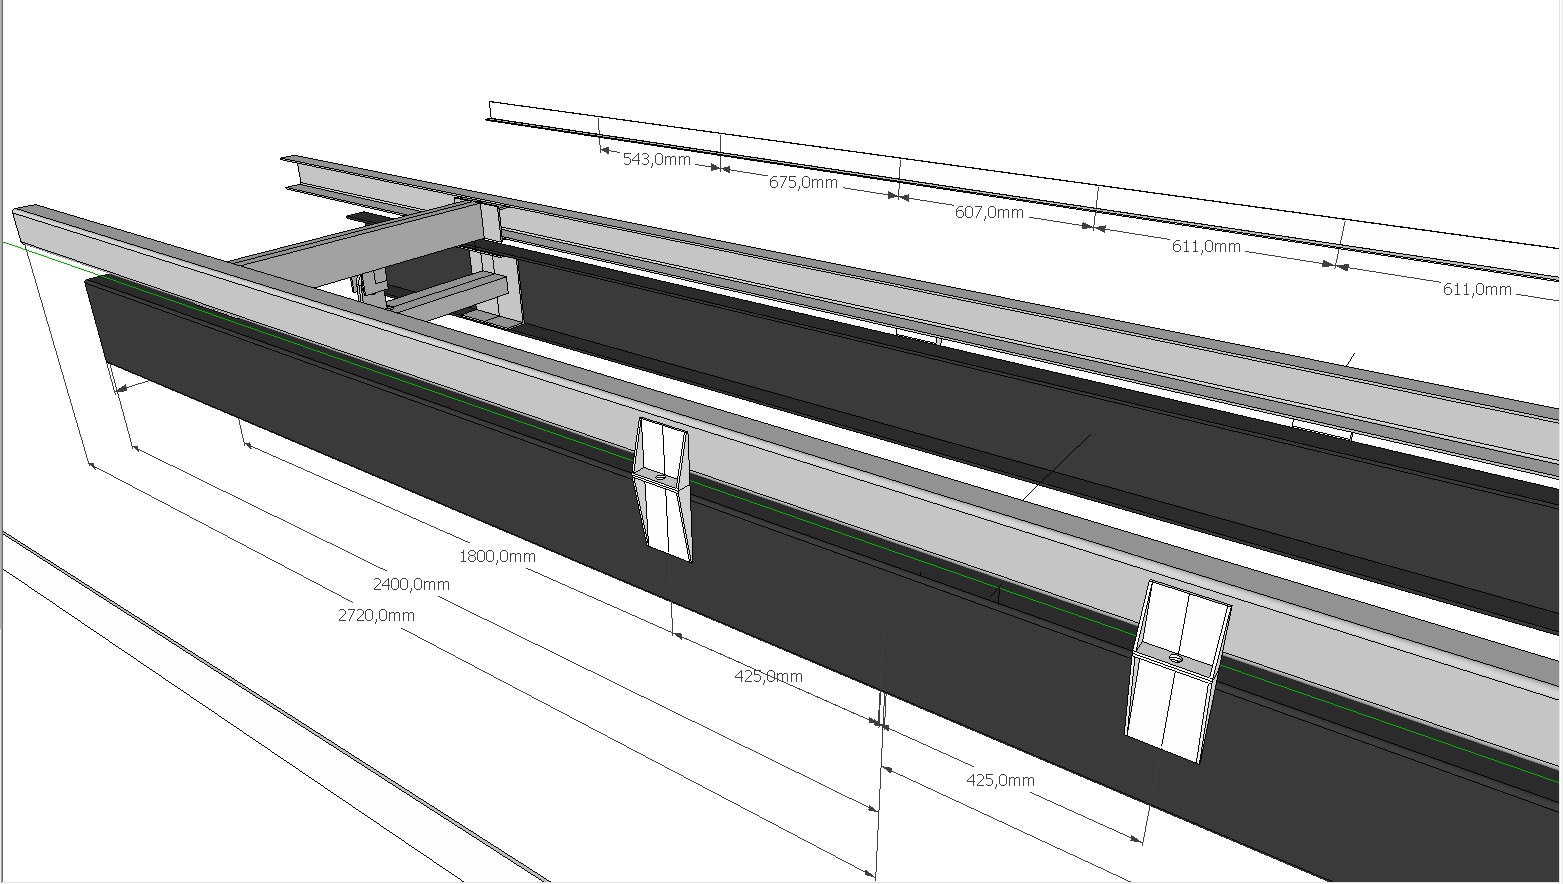Image resolution: width=1563 pixels, height=884 pixels.
Task: Click the right mounting bracket with hole
Action: [x=1175, y=670]
